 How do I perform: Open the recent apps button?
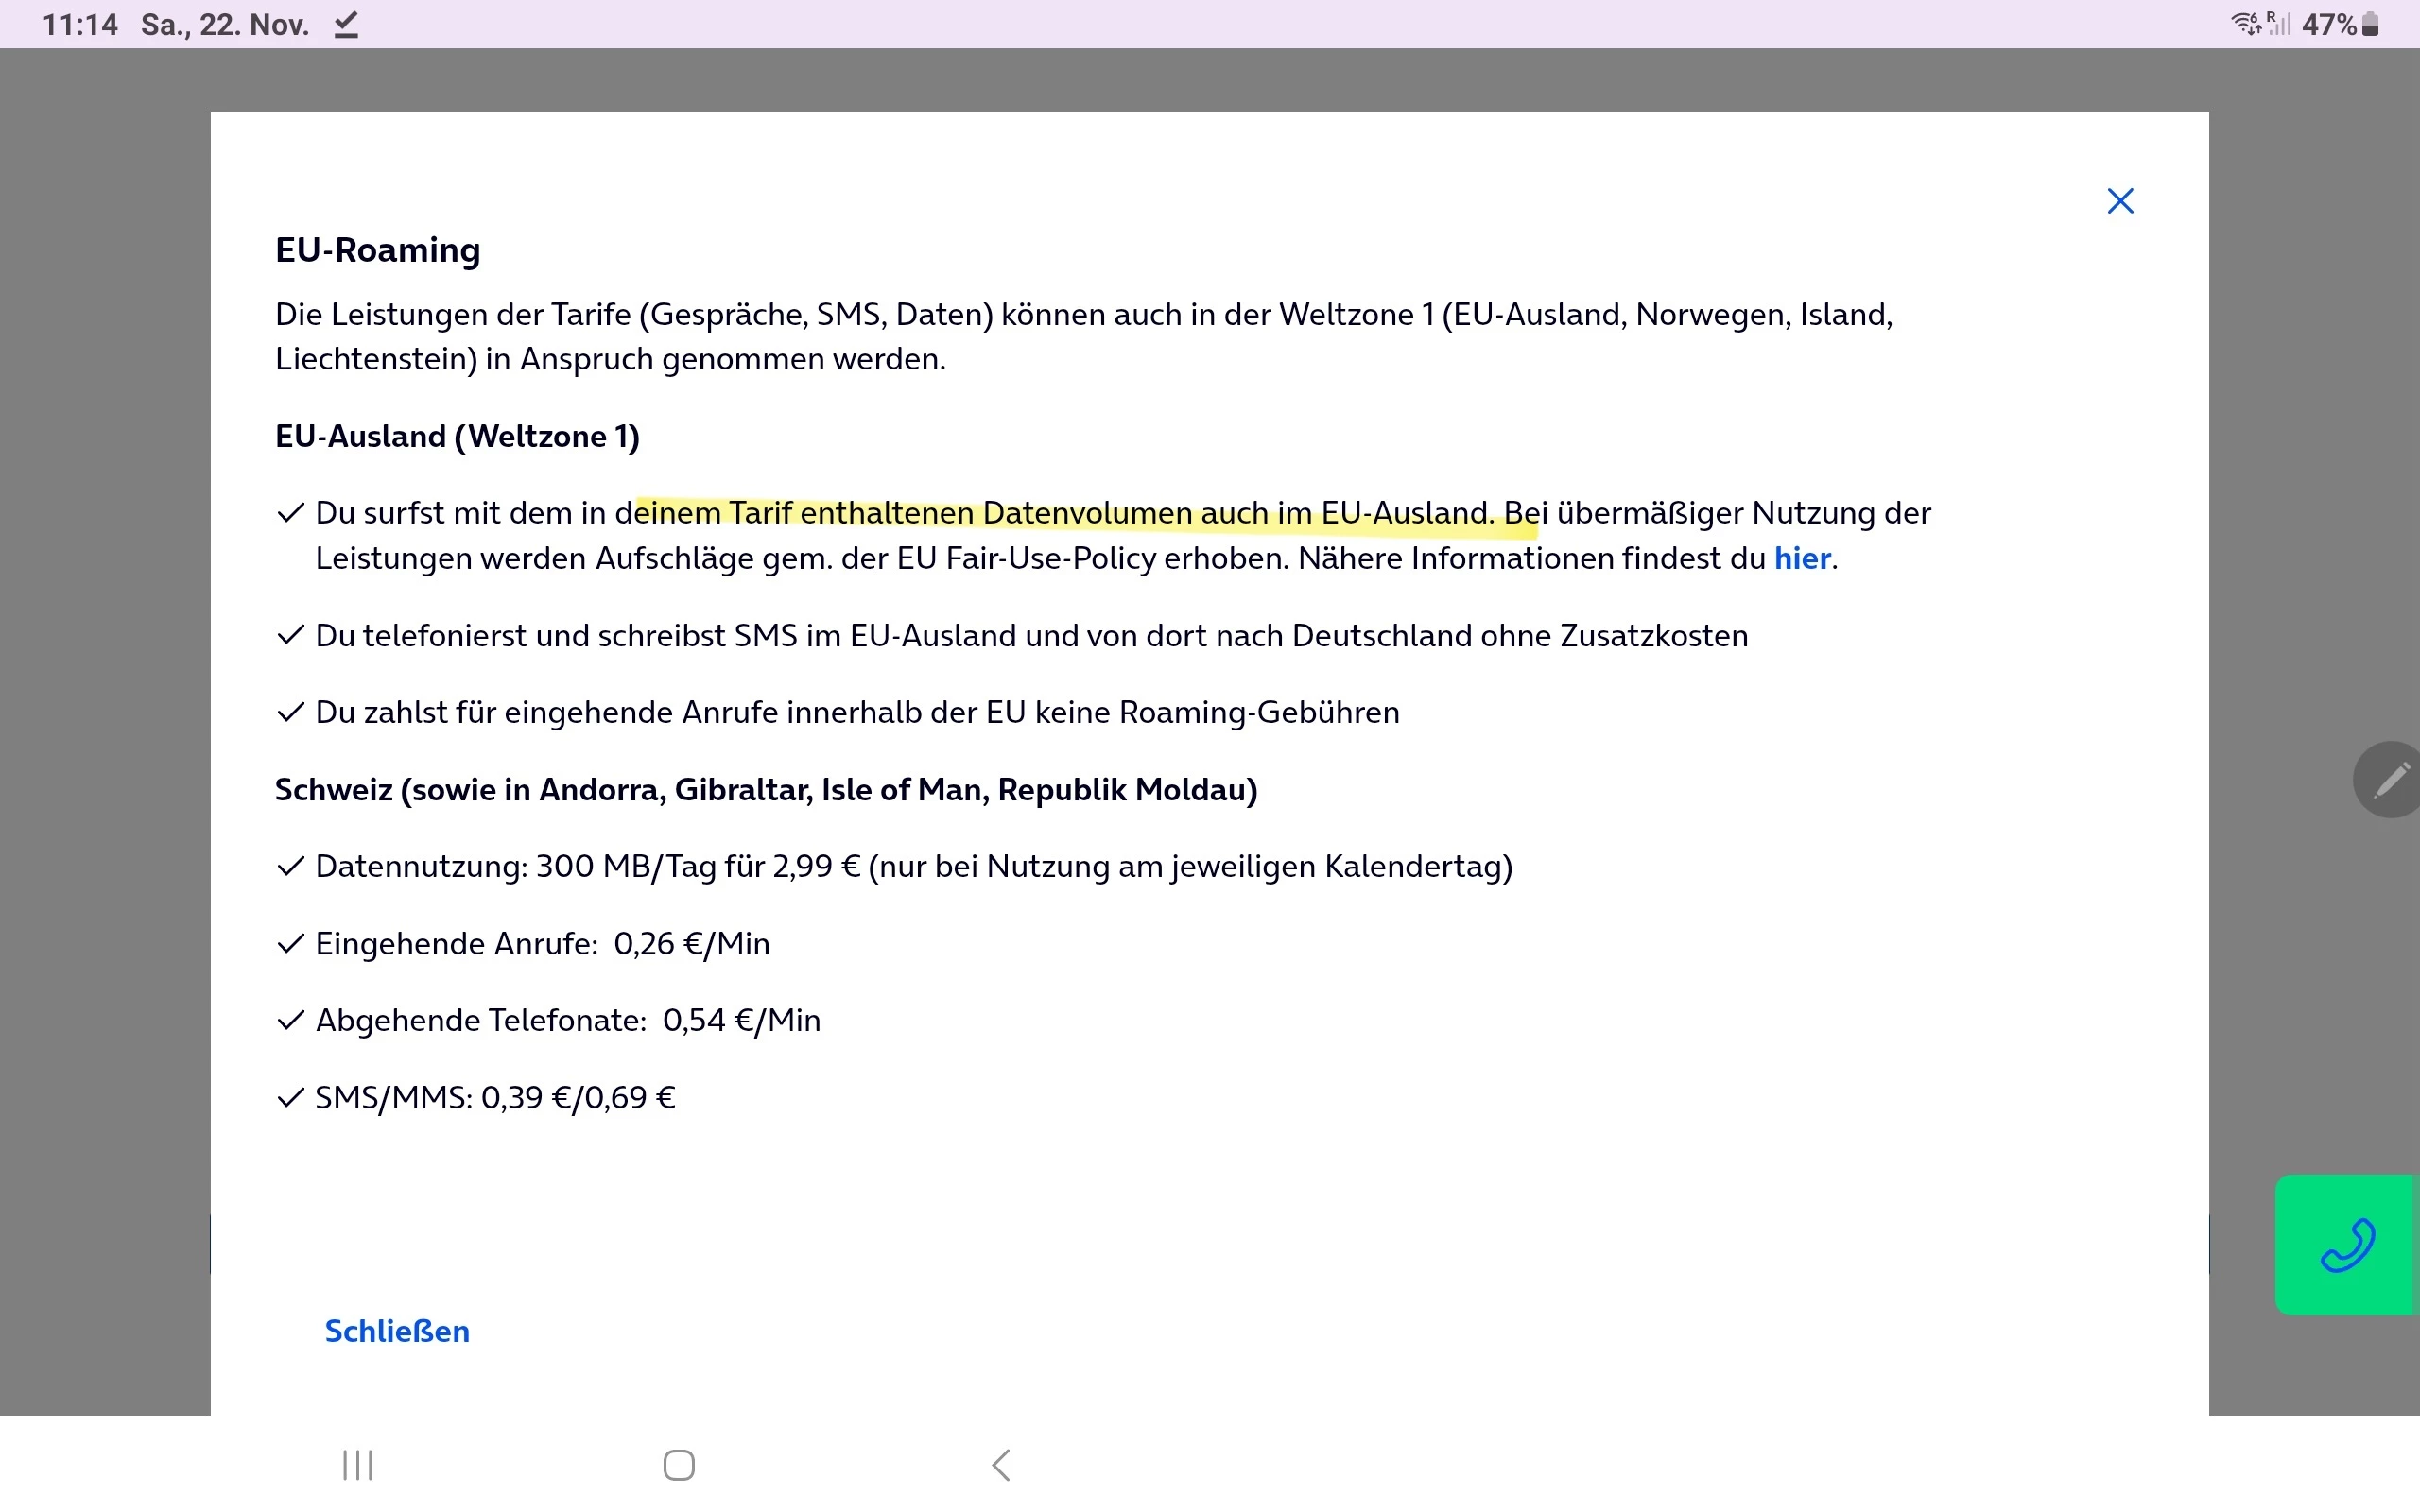pyautogui.click(x=357, y=1465)
